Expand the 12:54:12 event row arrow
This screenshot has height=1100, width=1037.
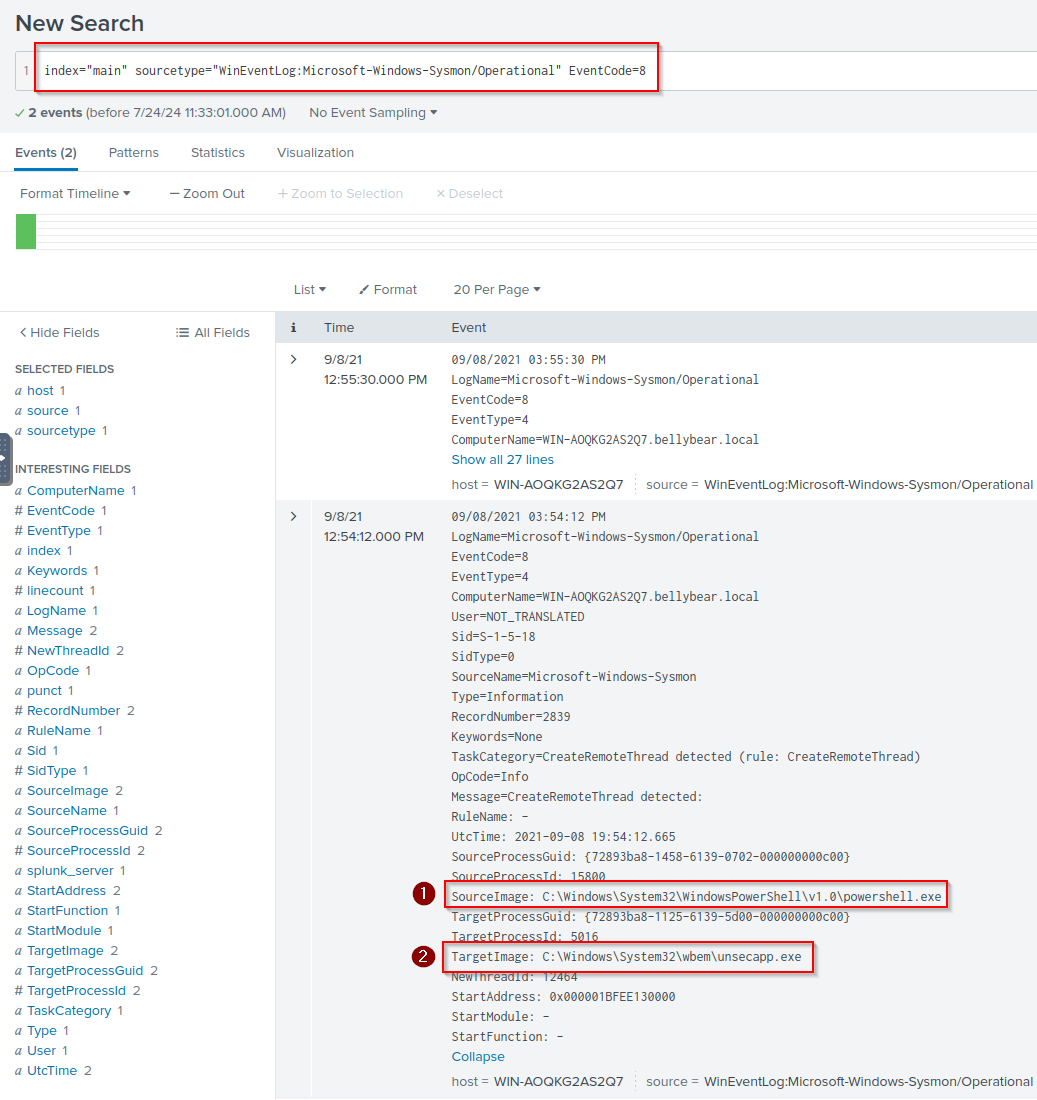(x=293, y=516)
